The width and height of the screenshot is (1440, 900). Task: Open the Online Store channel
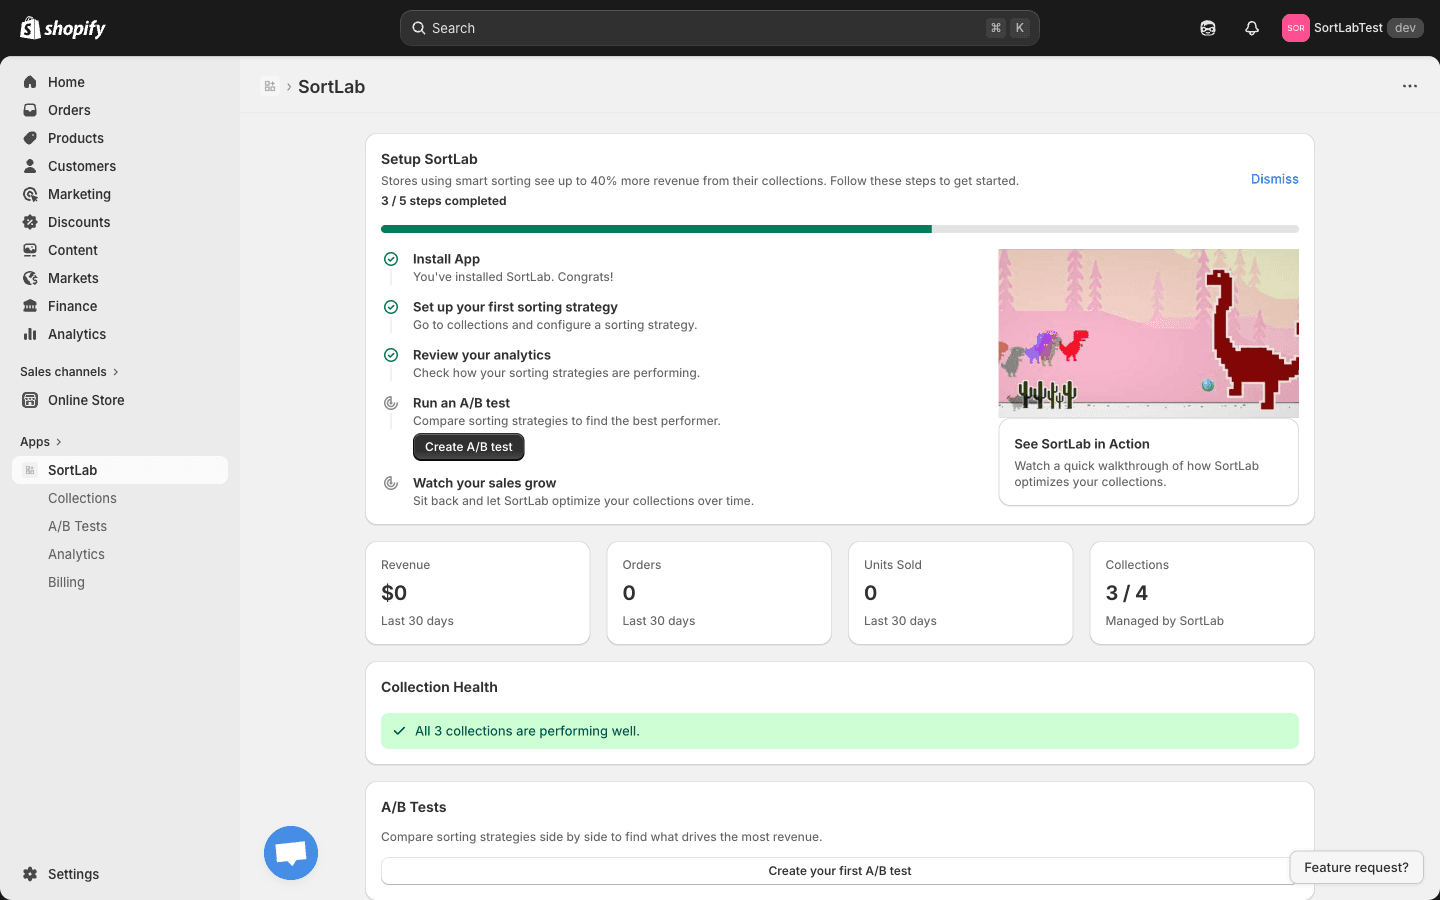(x=30, y=400)
